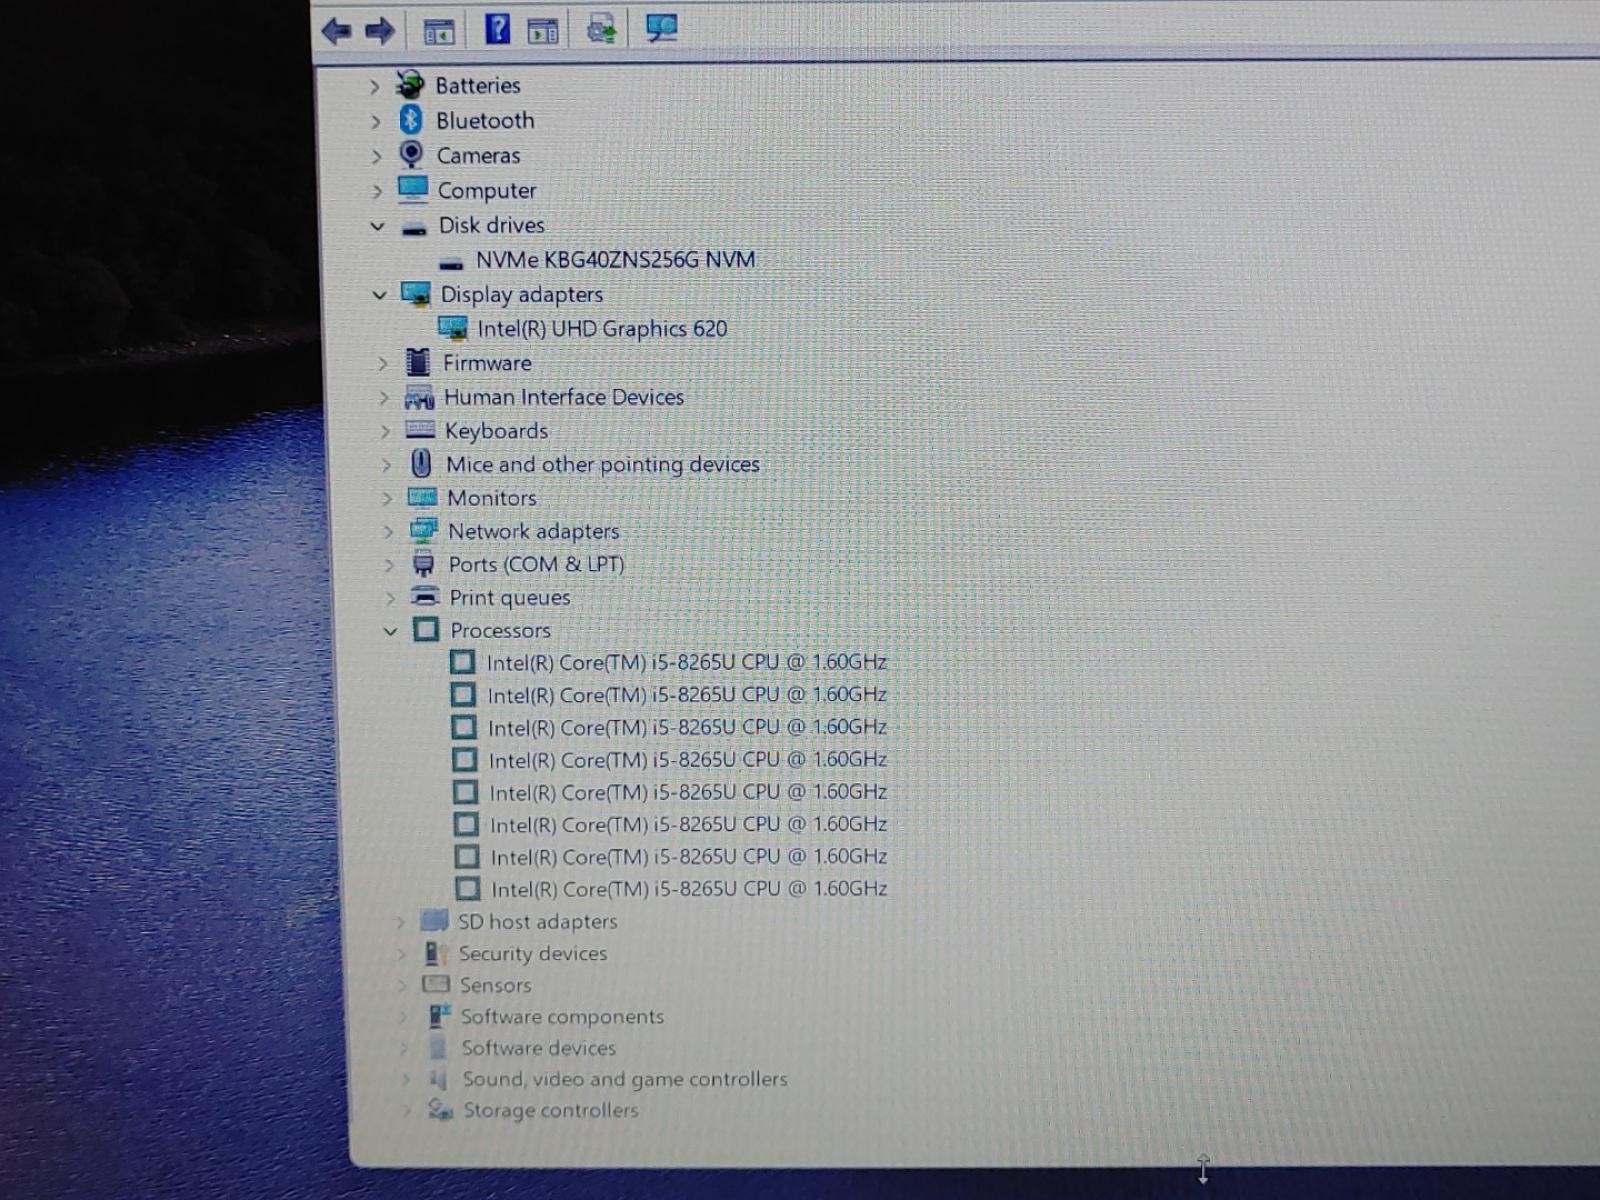Click the Human Interface Devices label
The height and width of the screenshot is (1200, 1600).
coord(564,397)
